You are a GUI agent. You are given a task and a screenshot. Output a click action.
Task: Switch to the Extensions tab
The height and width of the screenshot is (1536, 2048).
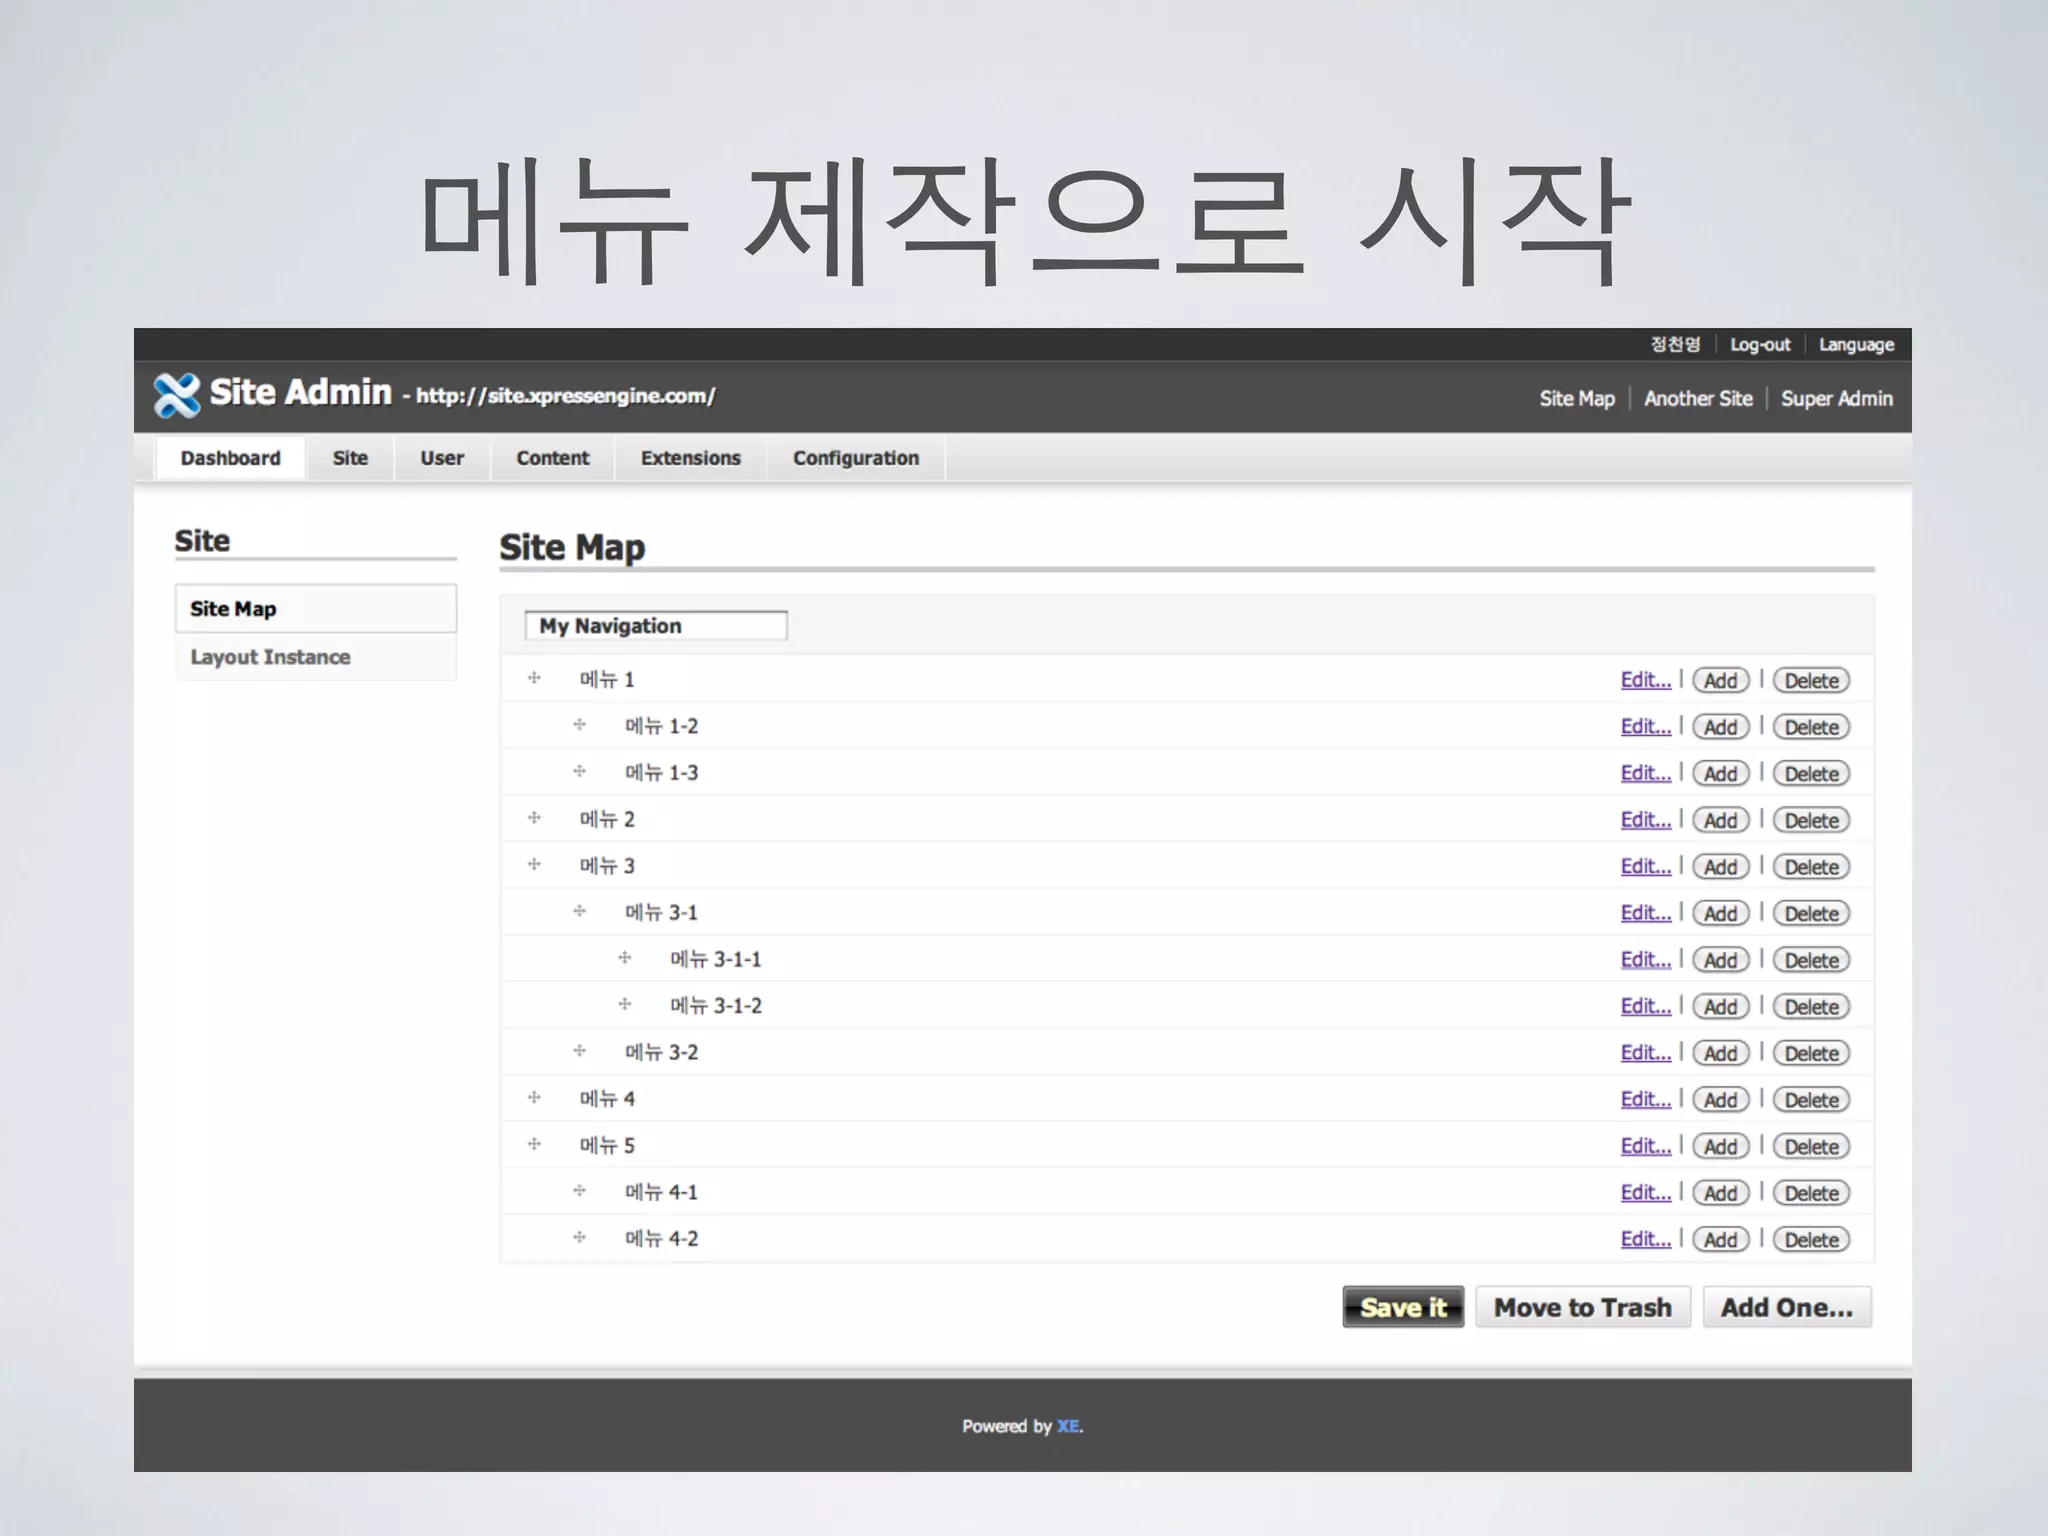click(690, 458)
